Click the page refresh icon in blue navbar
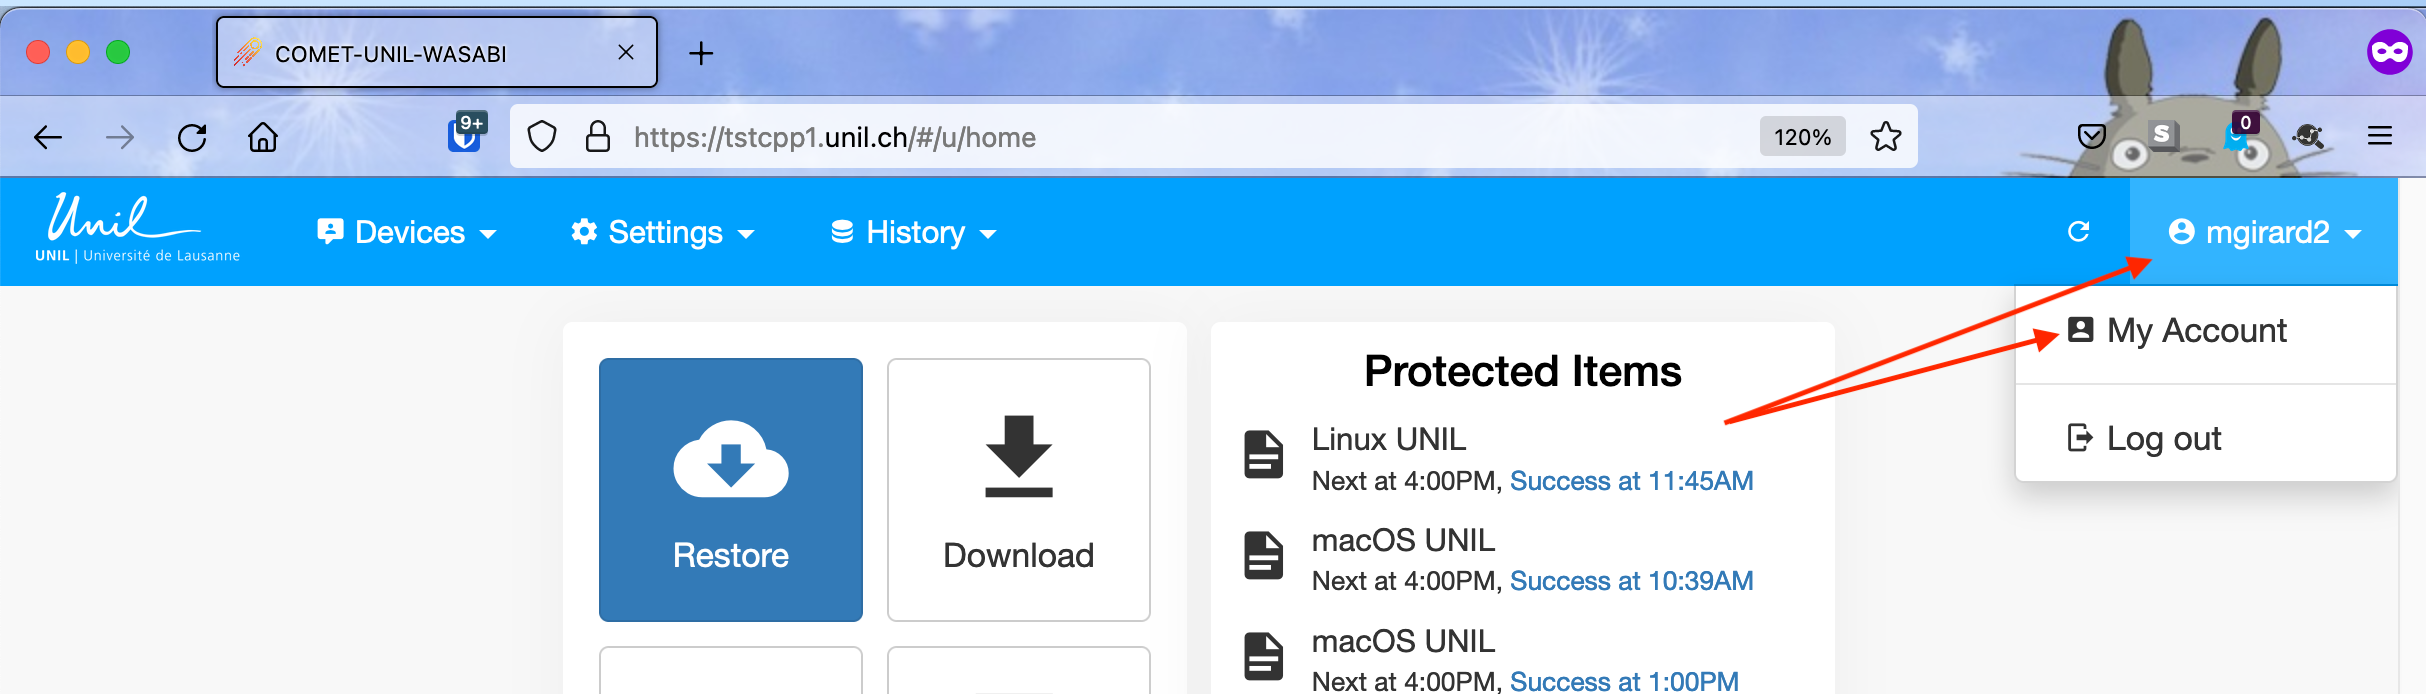Image resolution: width=2426 pixels, height=694 pixels. pyautogui.click(x=2078, y=232)
